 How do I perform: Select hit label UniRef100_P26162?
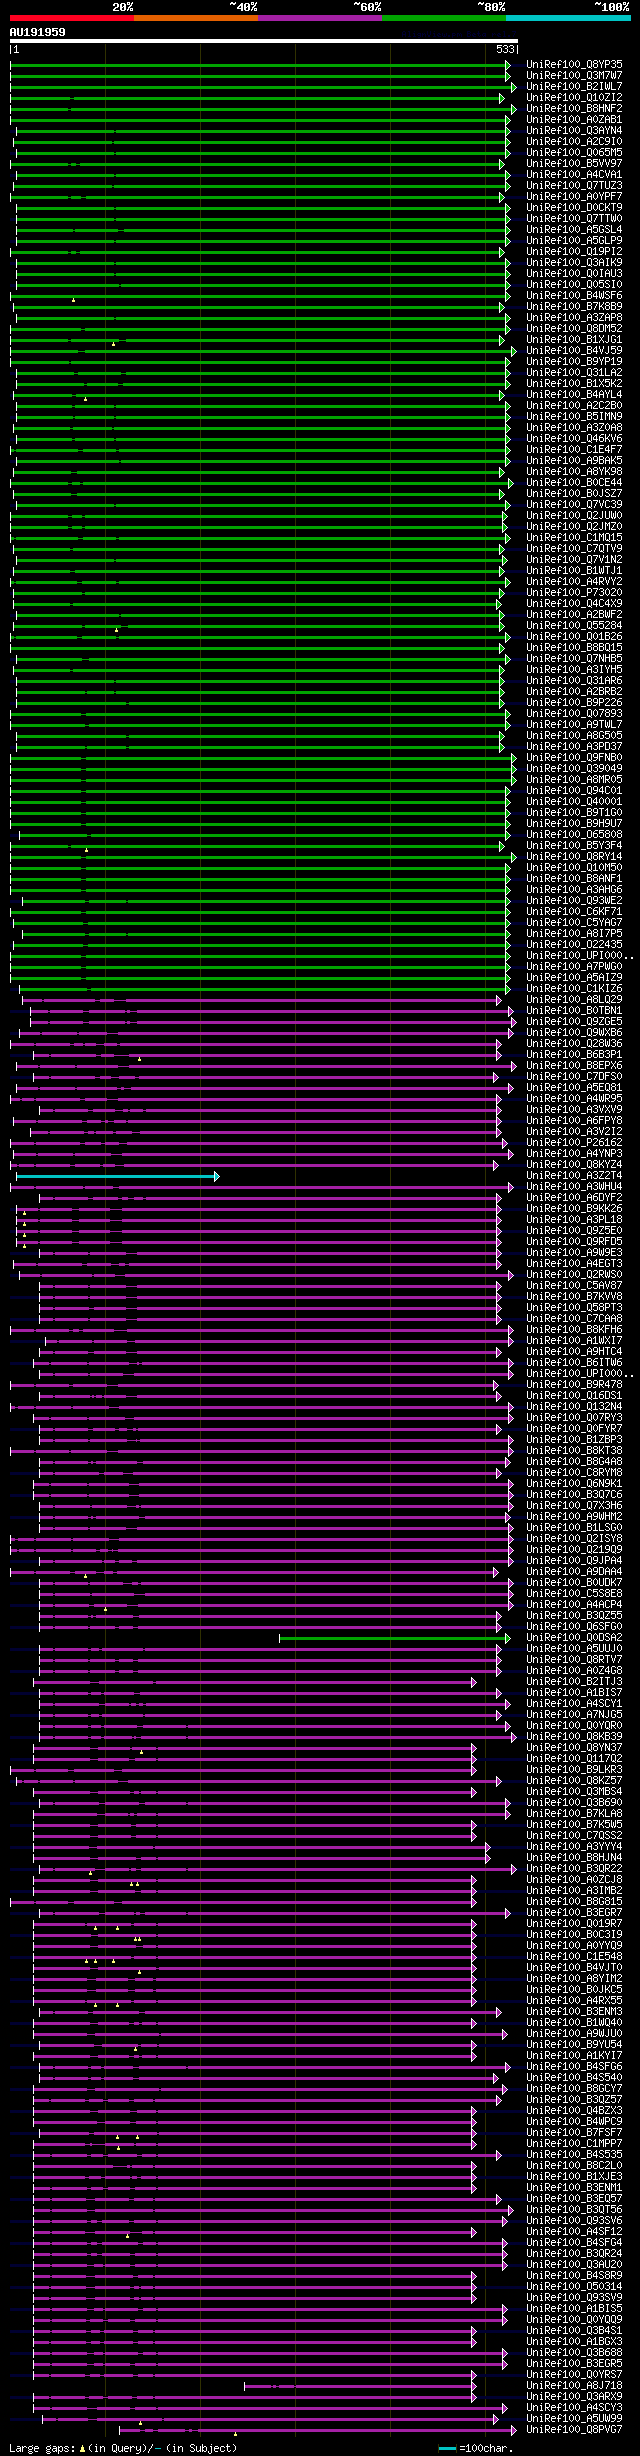click(574, 1143)
